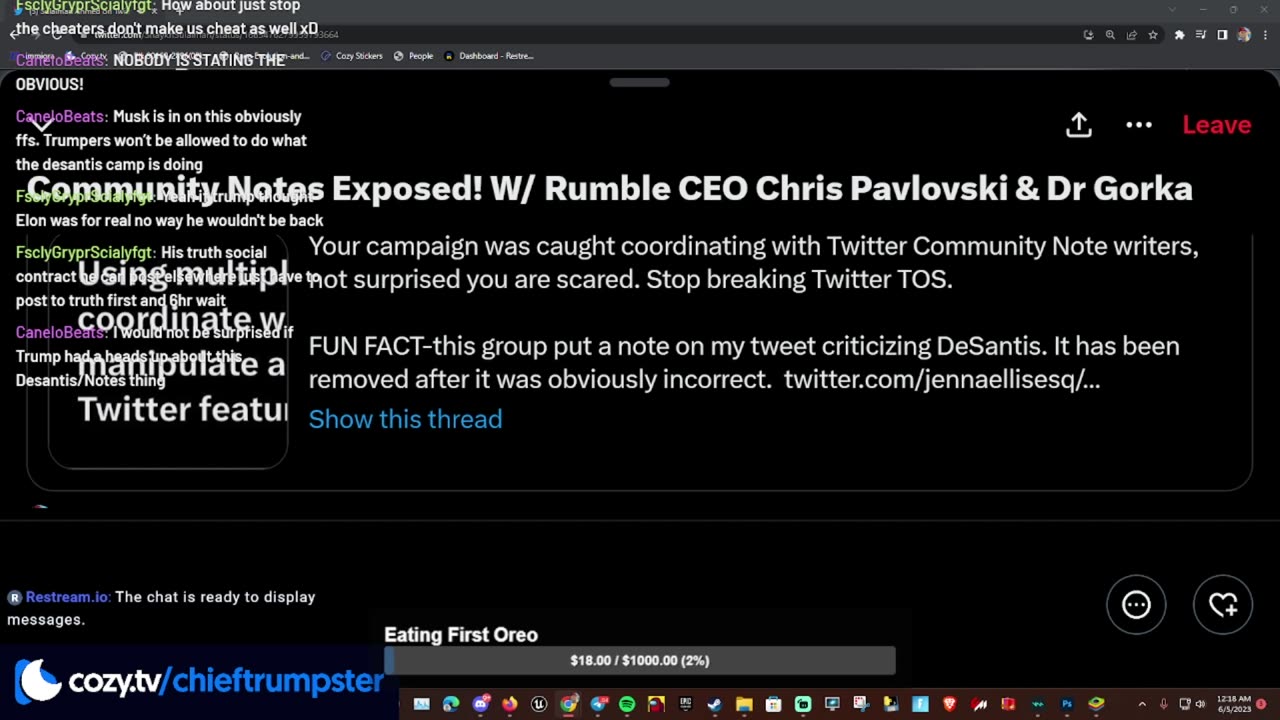Open Discord from the taskbar
Image resolution: width=1280 pixels, height=720 pixels.
click(481, 704)
